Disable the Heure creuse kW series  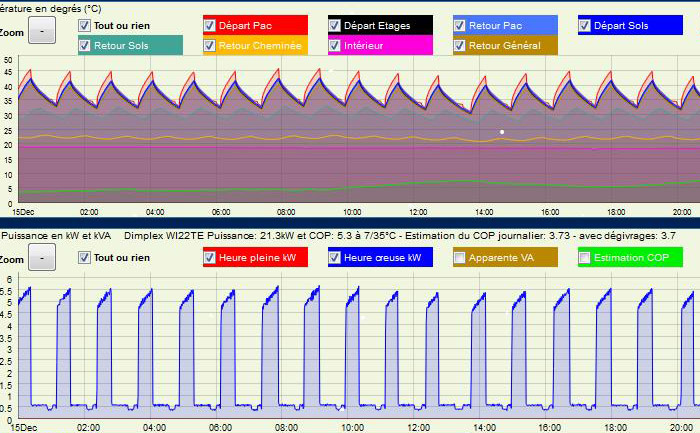334,257
